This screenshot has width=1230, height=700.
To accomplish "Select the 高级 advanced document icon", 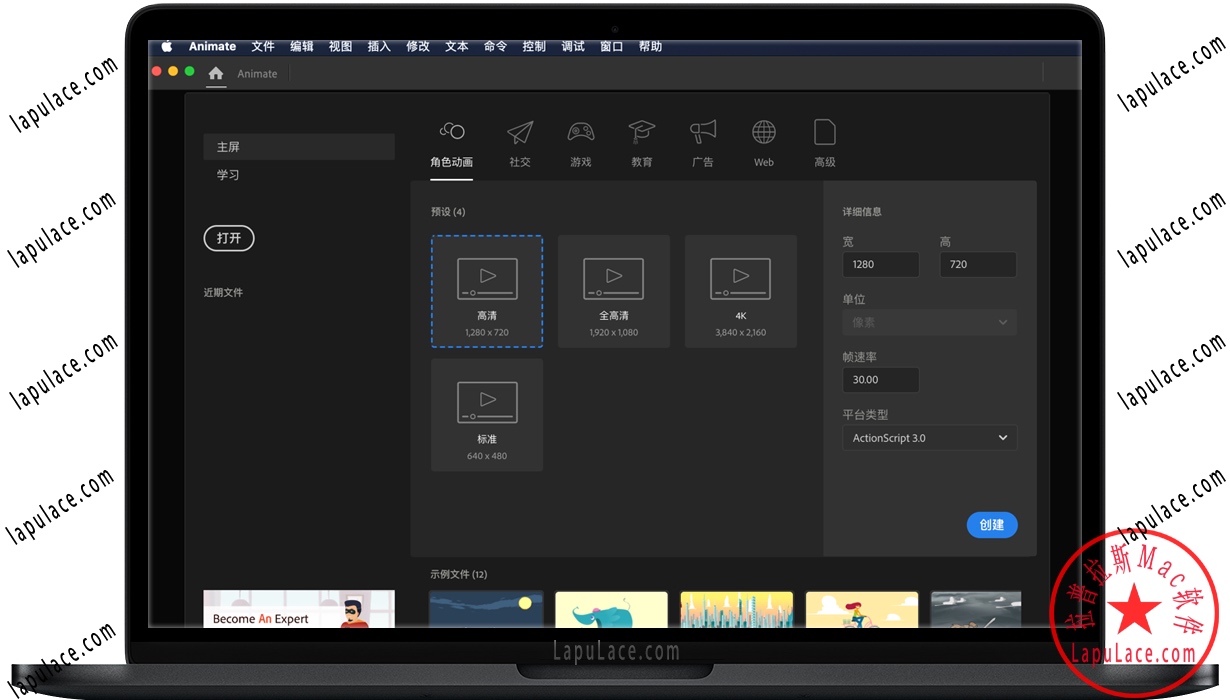I will [x=824, y=135].
